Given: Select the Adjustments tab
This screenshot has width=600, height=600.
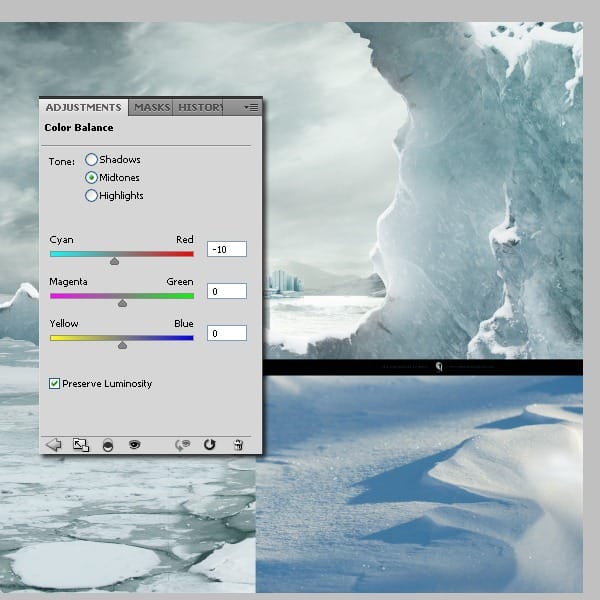Looking at the screenshot, I should [84, 107].
